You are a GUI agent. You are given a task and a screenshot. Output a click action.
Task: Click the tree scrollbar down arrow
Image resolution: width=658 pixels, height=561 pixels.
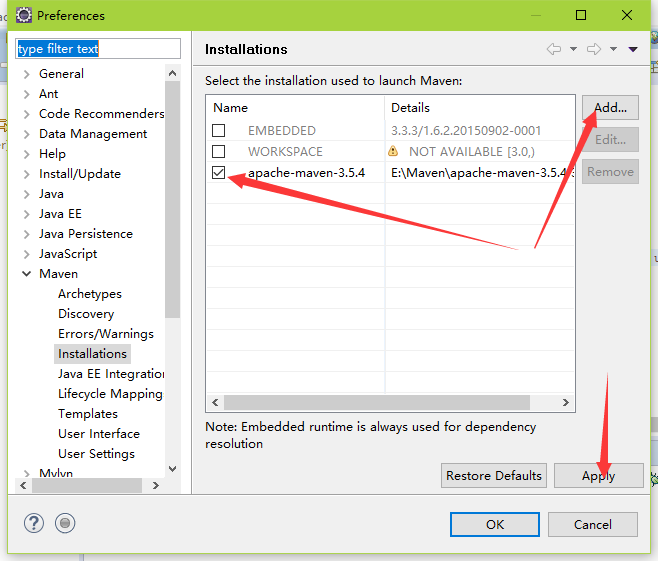172,469
